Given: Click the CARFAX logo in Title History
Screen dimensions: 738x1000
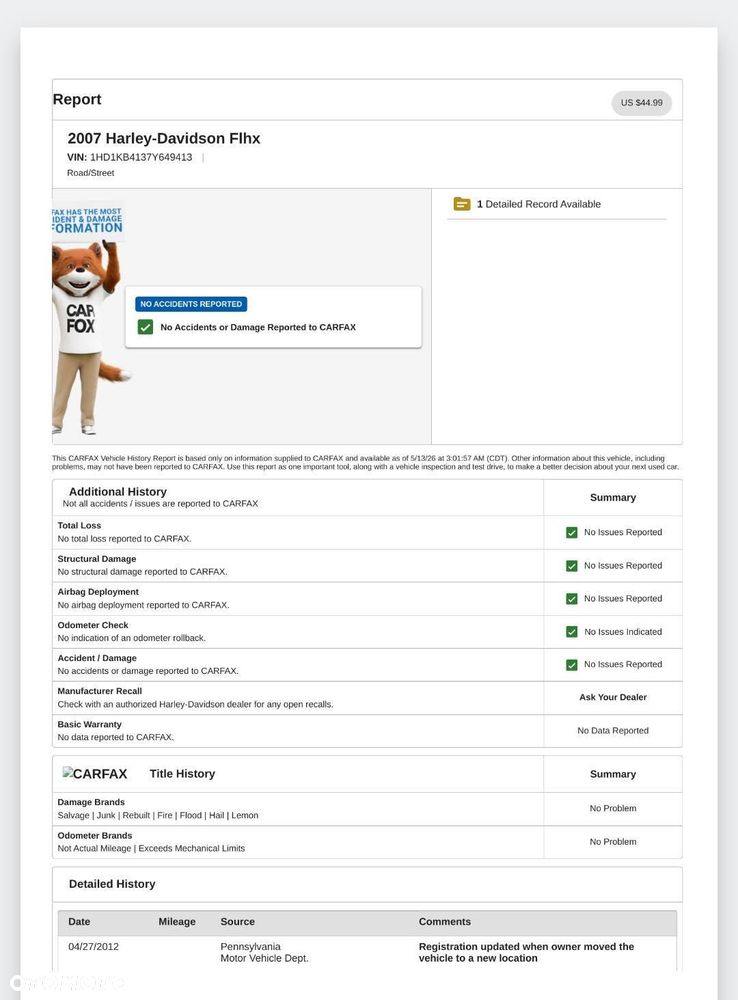Looking at the screenshot, I should tap(95, 774).
